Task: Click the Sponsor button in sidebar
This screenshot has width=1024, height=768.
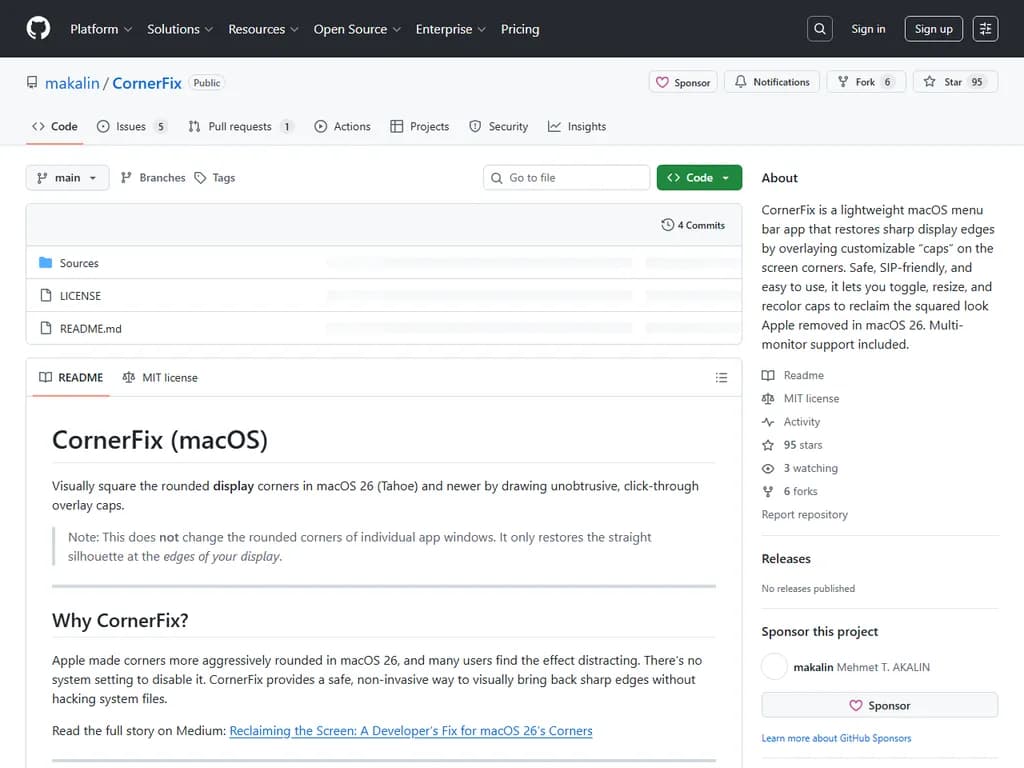Action: click(879, 705)
